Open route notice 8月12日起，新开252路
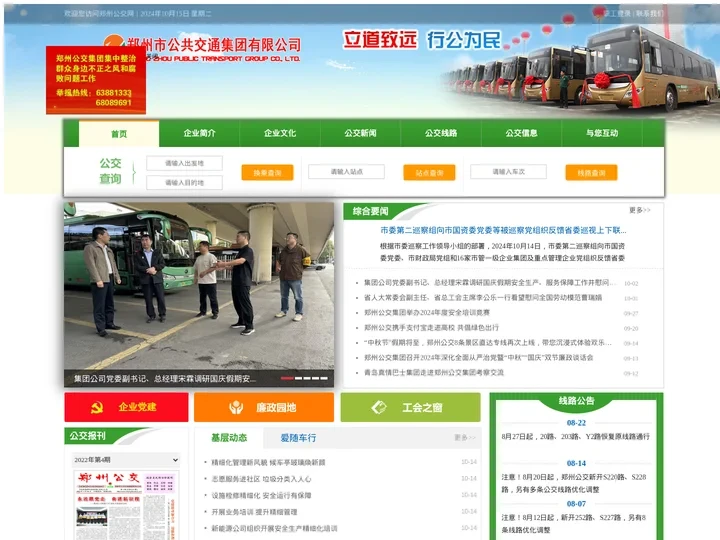The image size is (720, 540). tap(574, 524)
